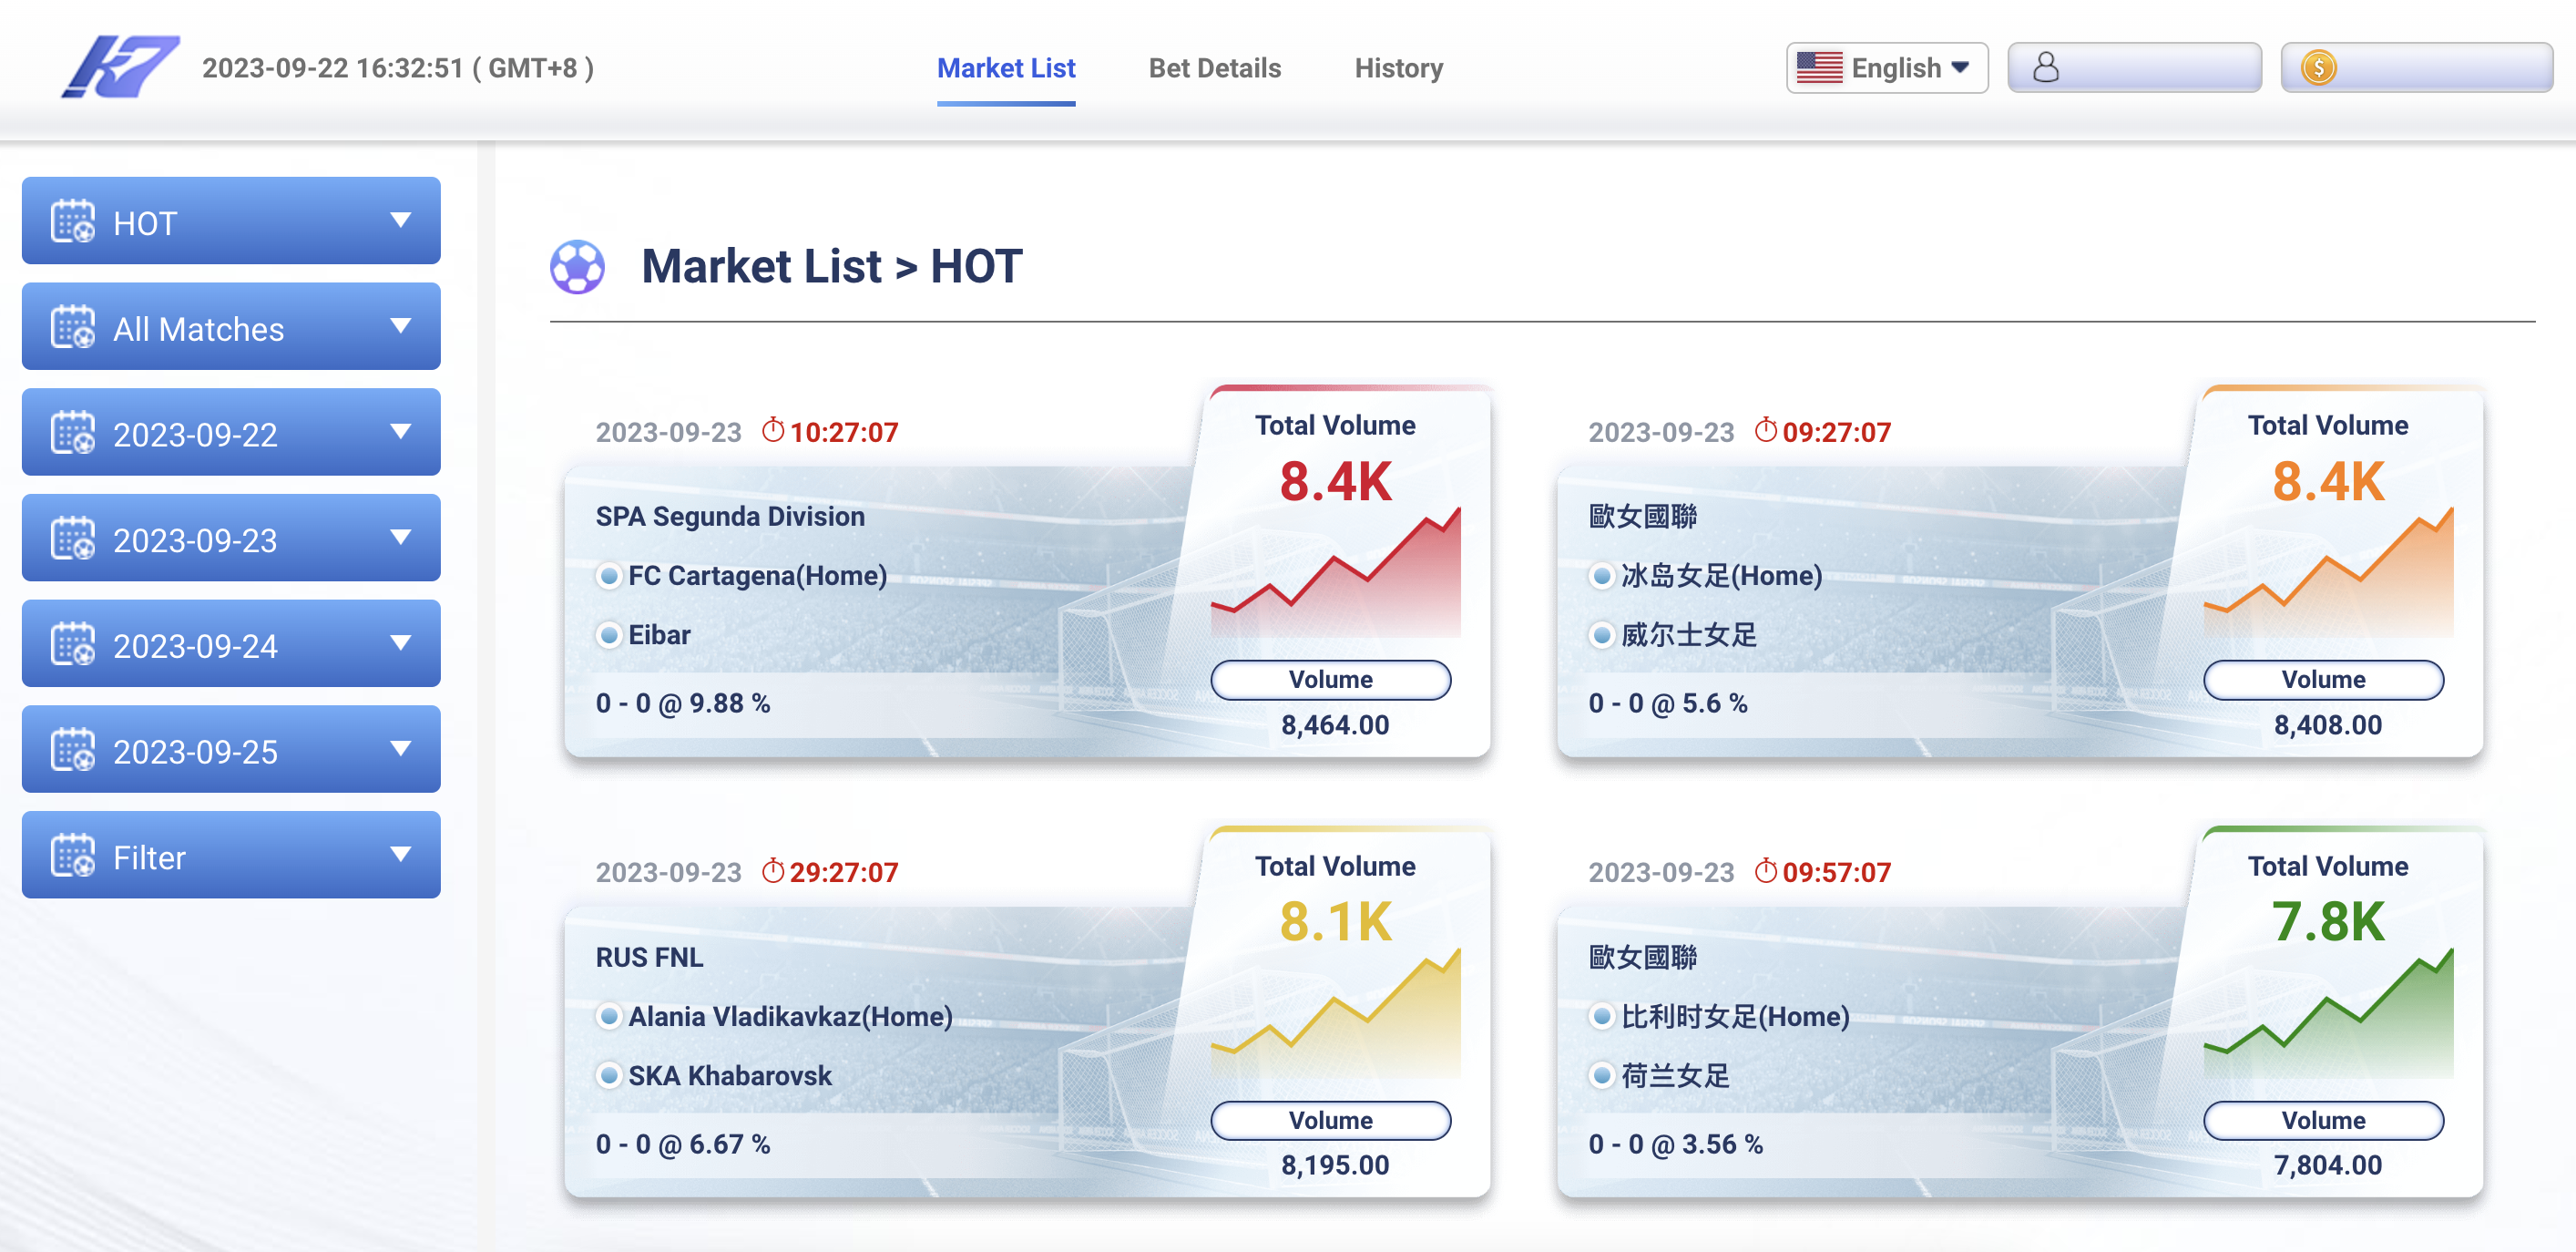Expand the 2023-09-22 dropdown arrow
The height and width of the screenshot is (1252, 2576).
point(401,432)
